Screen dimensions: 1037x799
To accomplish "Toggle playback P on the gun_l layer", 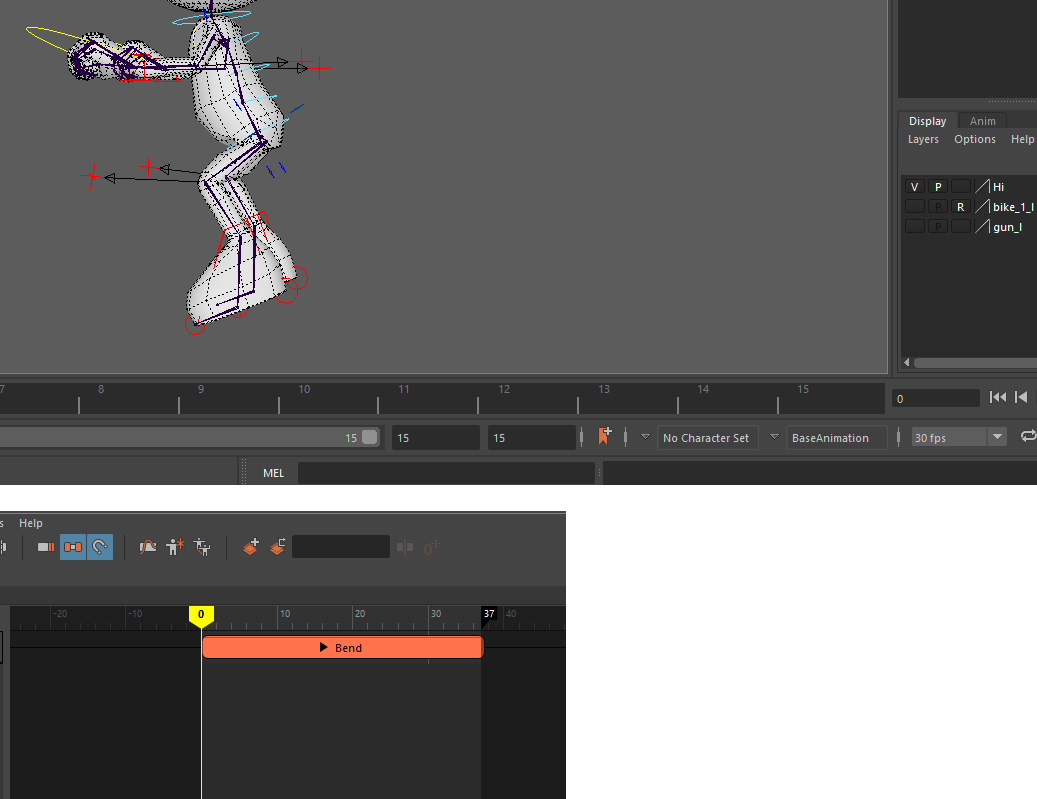I will pyautogui.click(x=937, y=226).
